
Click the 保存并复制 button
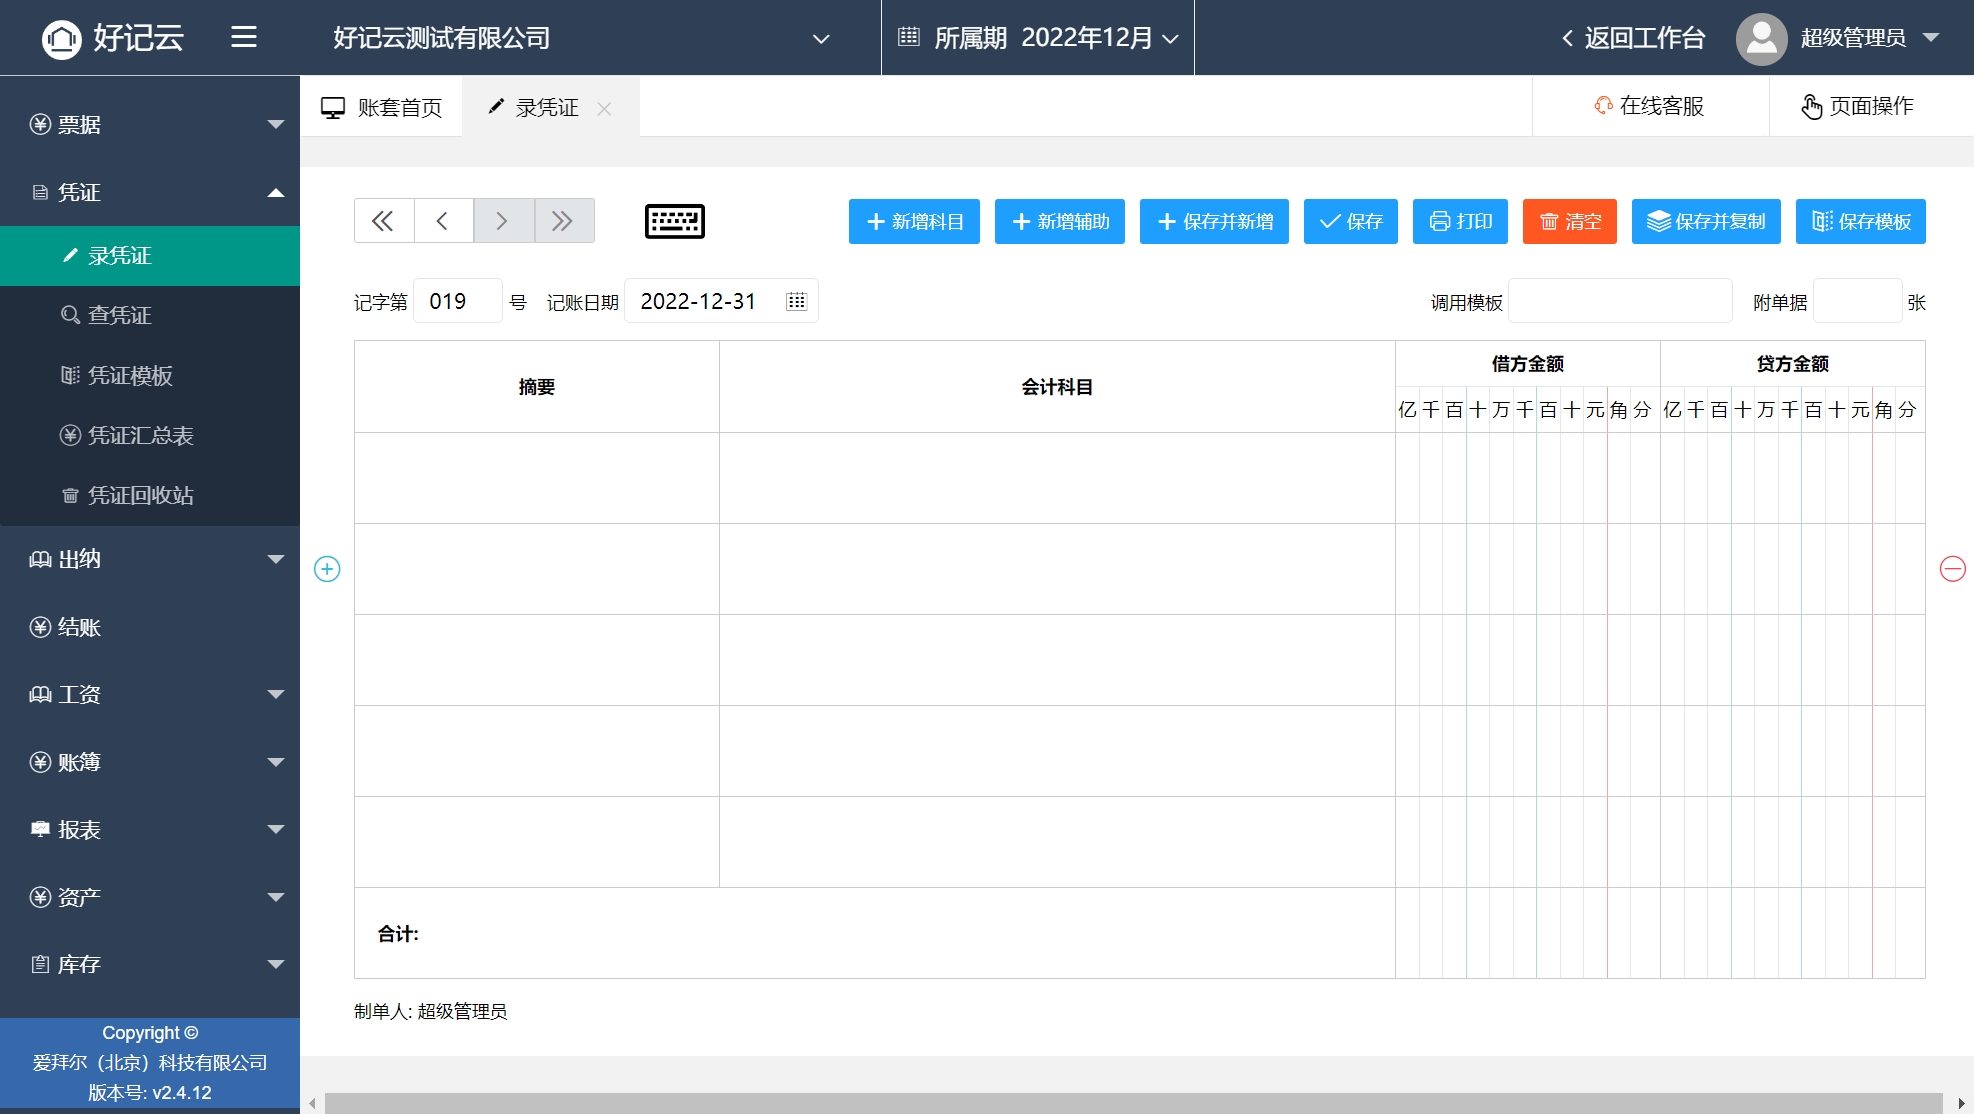(1706, 221)
